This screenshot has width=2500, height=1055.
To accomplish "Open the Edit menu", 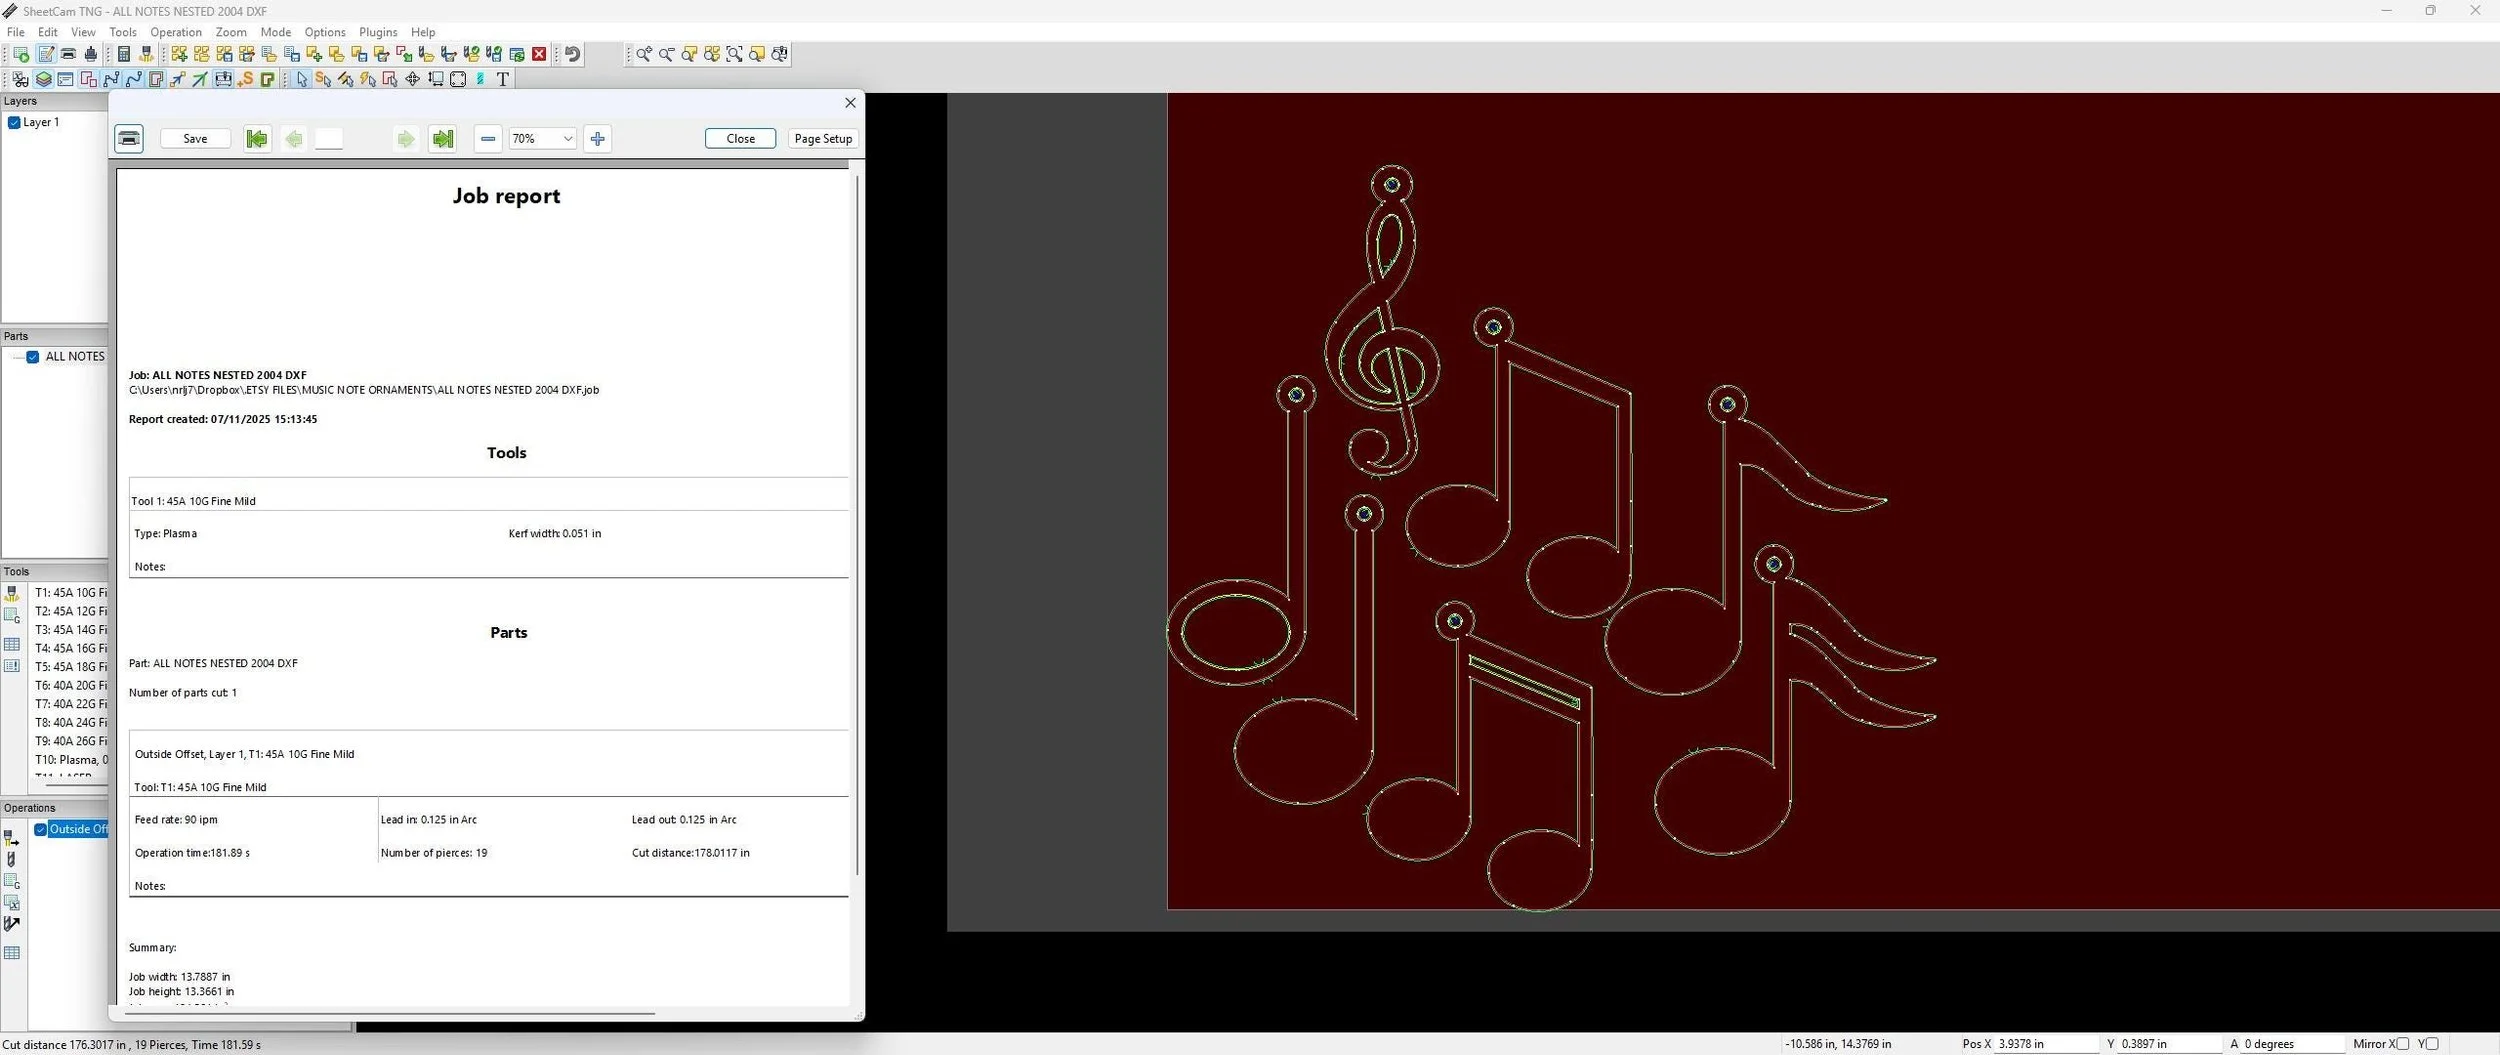I will tap(48, 32).
